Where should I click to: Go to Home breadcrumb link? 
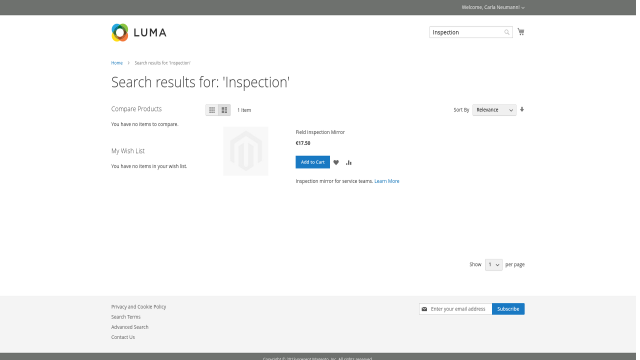click(117, 63)
